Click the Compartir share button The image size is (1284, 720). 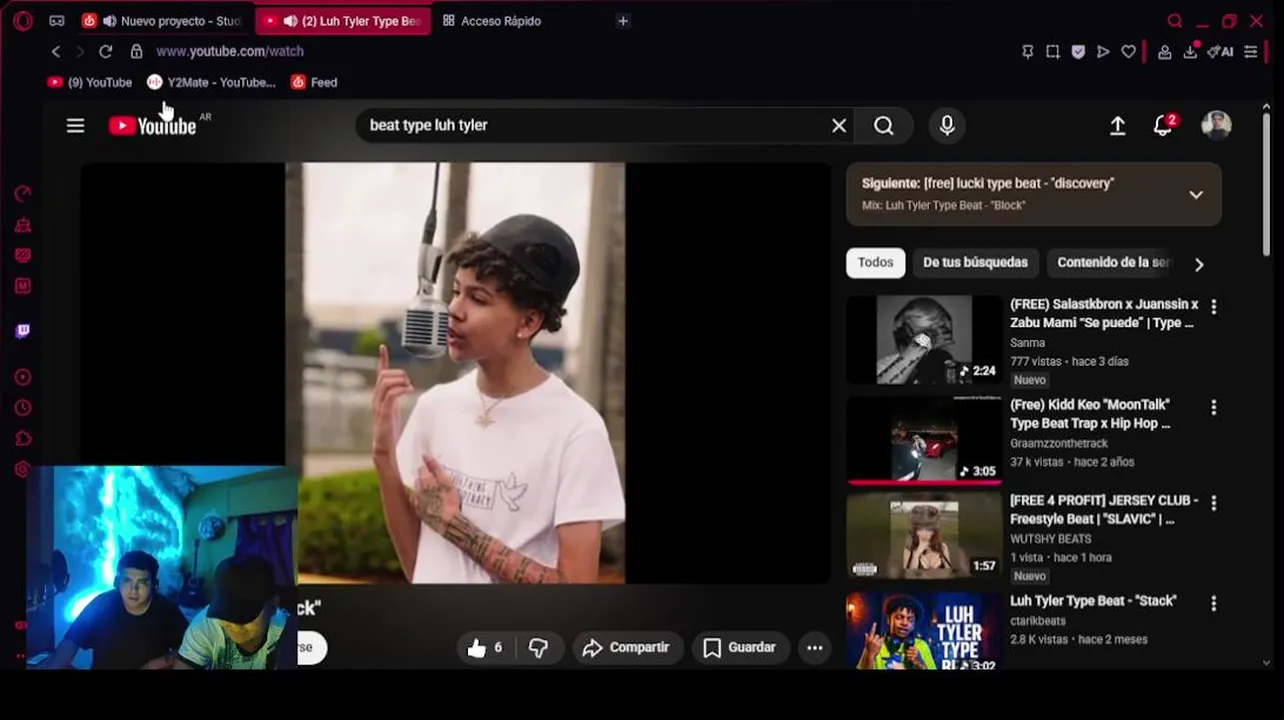point(627,648)
